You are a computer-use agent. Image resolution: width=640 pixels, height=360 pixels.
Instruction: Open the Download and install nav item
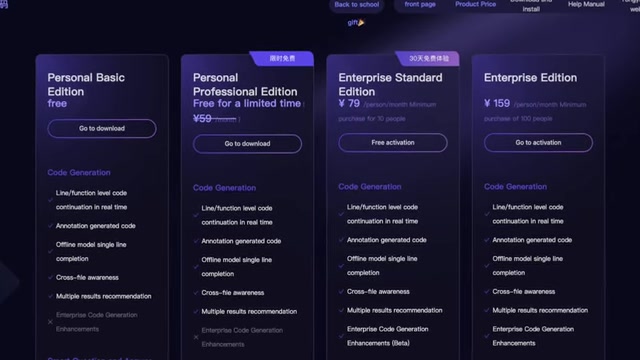(531, 5)
